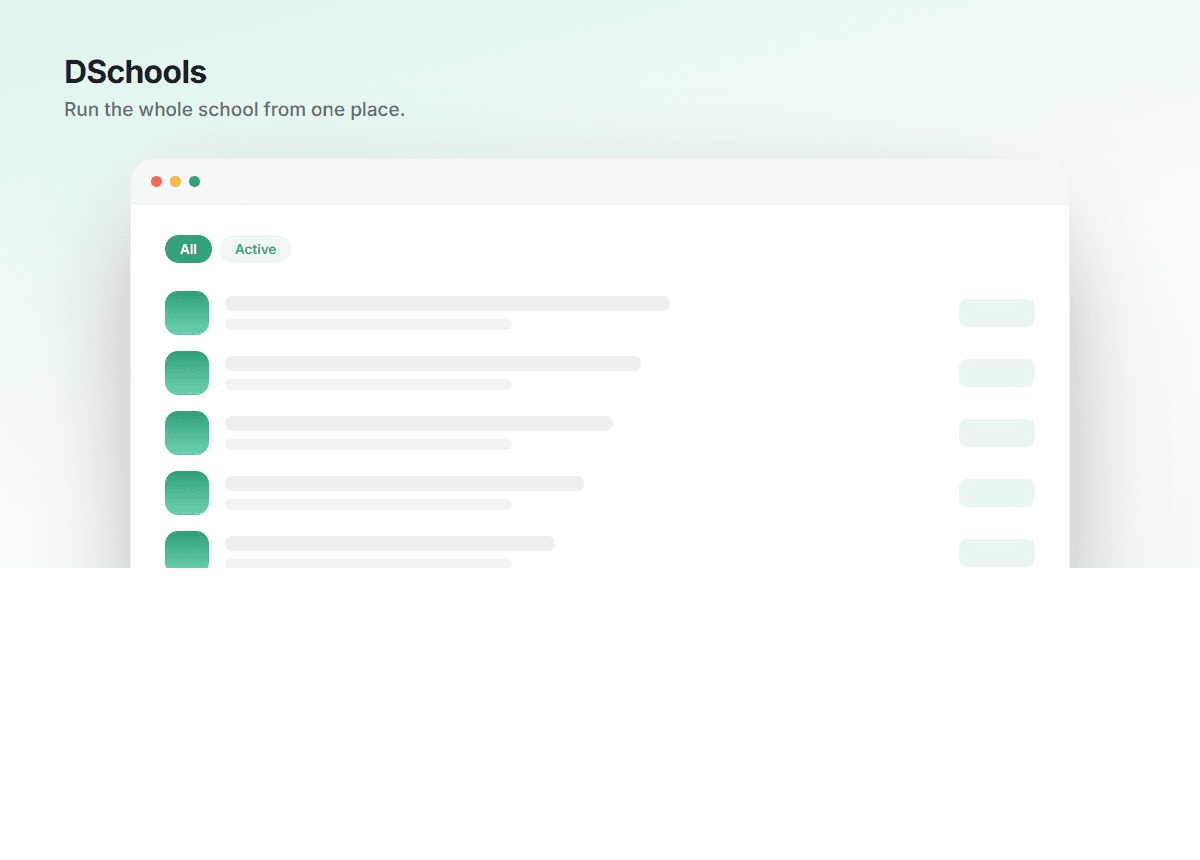Click the fourth list row's title bar

404,483
